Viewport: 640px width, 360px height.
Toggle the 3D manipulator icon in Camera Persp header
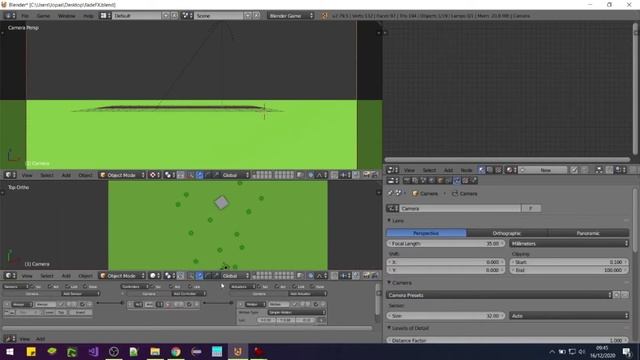coord(190,175)
